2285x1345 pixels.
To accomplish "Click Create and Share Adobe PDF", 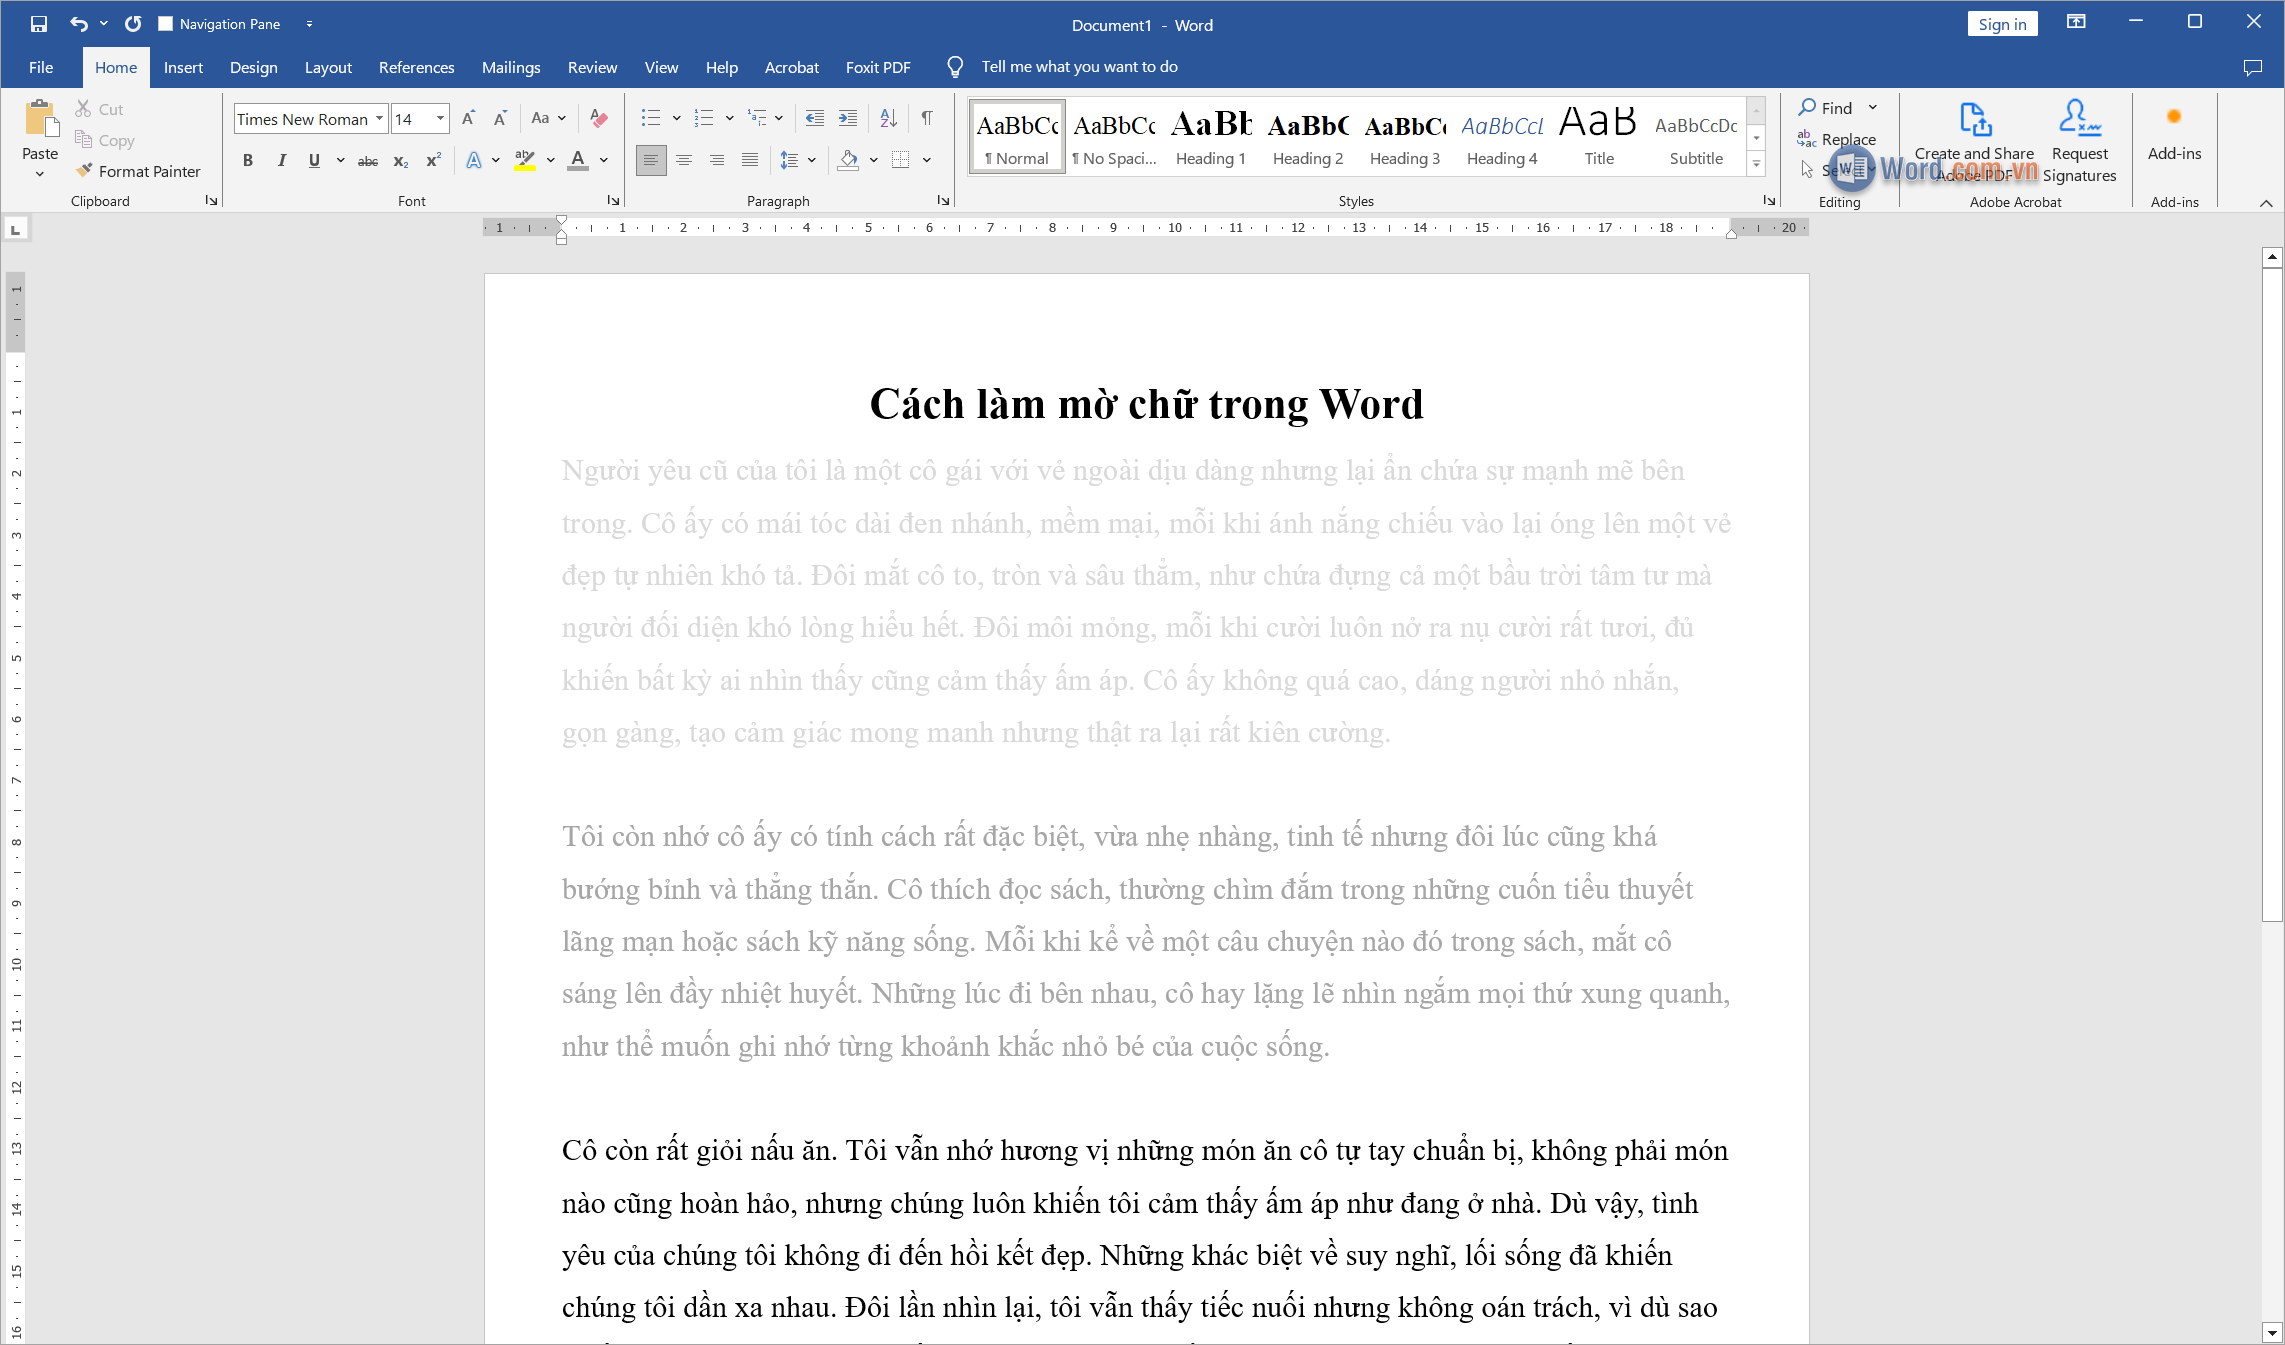I will click(x=1975, y=142).
